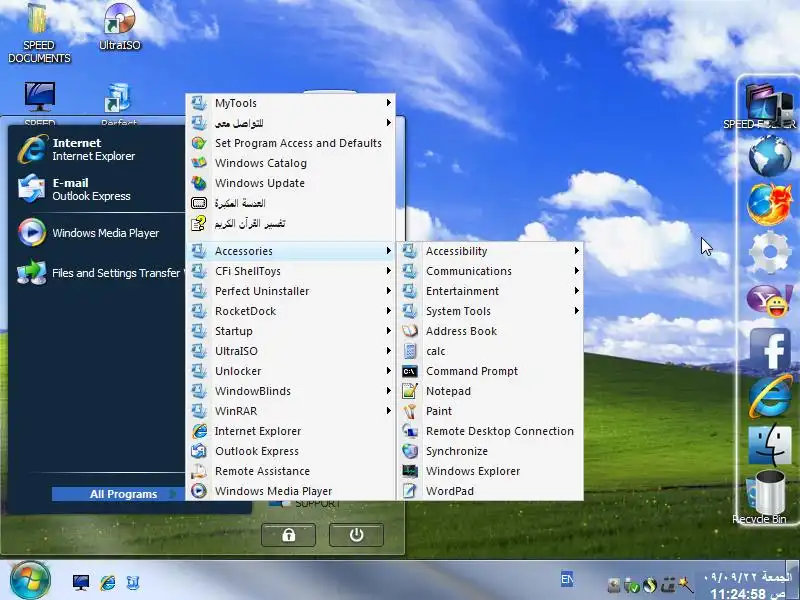Expand the Accessibility submenu
800x600 pixels.
coord(490,251)
